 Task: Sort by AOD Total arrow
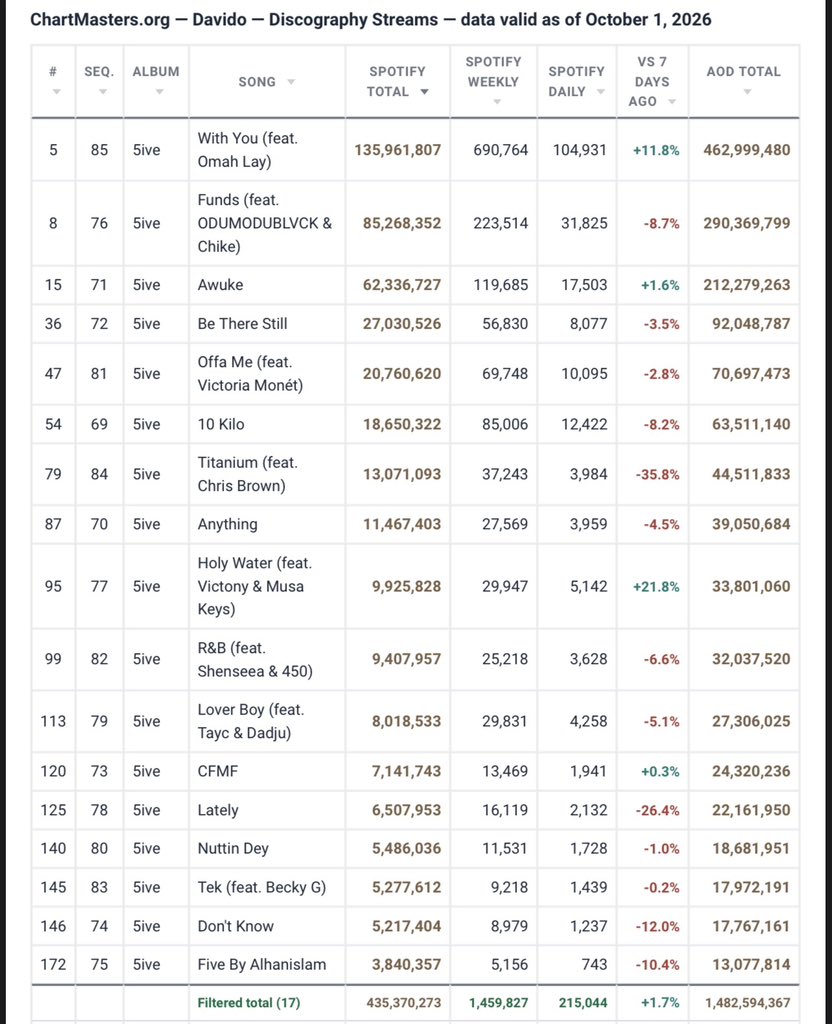pos(747,92)
